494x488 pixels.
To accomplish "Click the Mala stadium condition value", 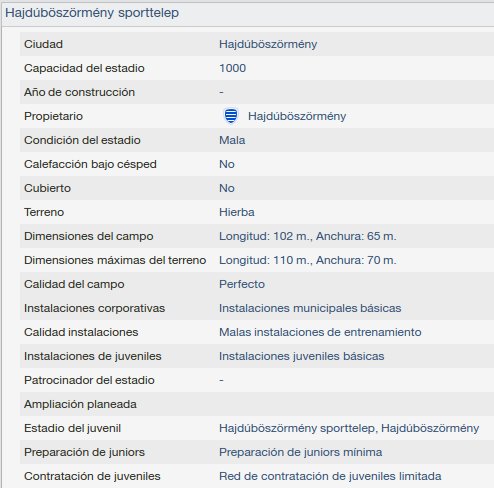I will pyautogui.click(x=232, y=140).
